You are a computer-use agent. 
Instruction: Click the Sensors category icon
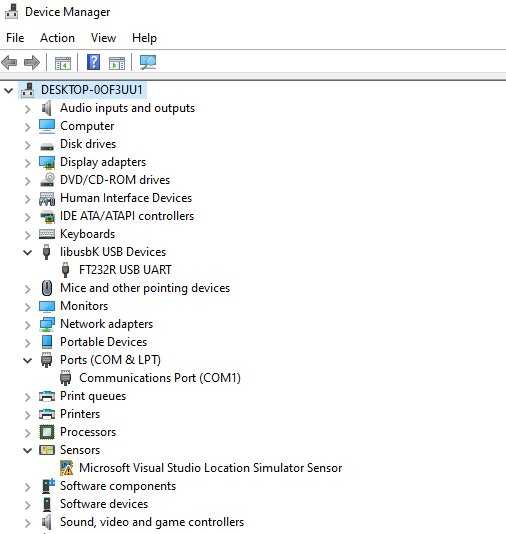click(x=47, y=450)
